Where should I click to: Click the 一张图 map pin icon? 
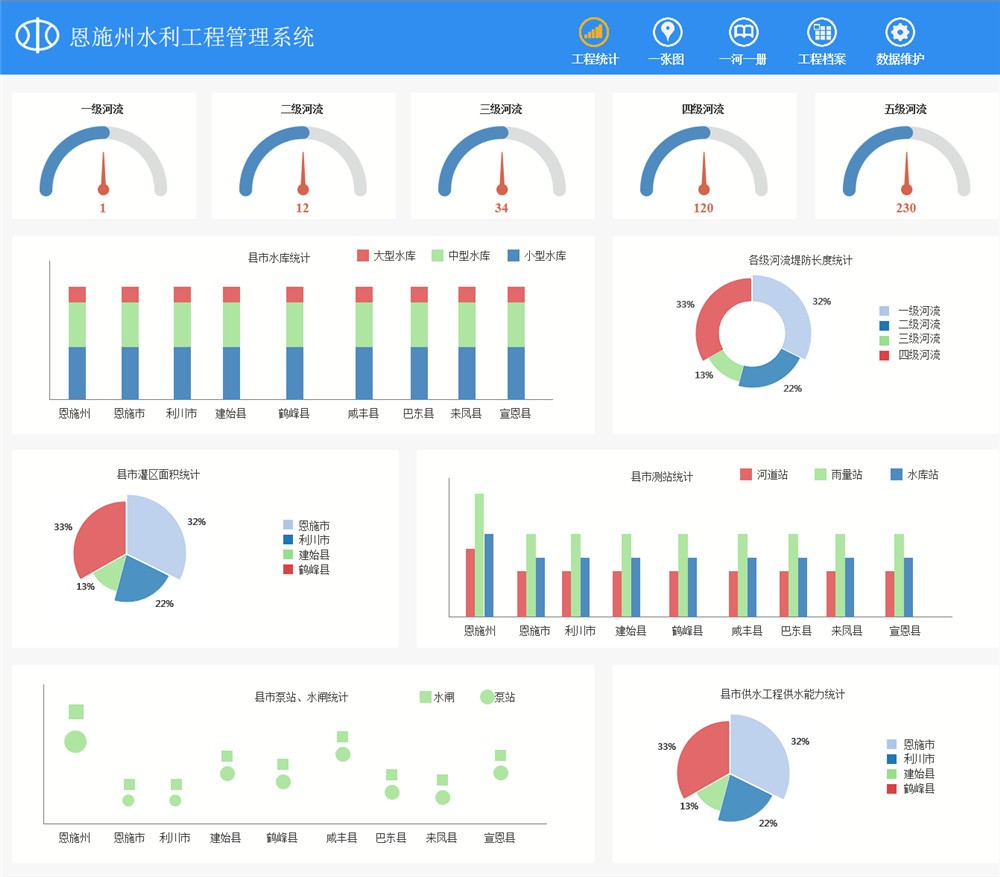[x=666, y=33]
